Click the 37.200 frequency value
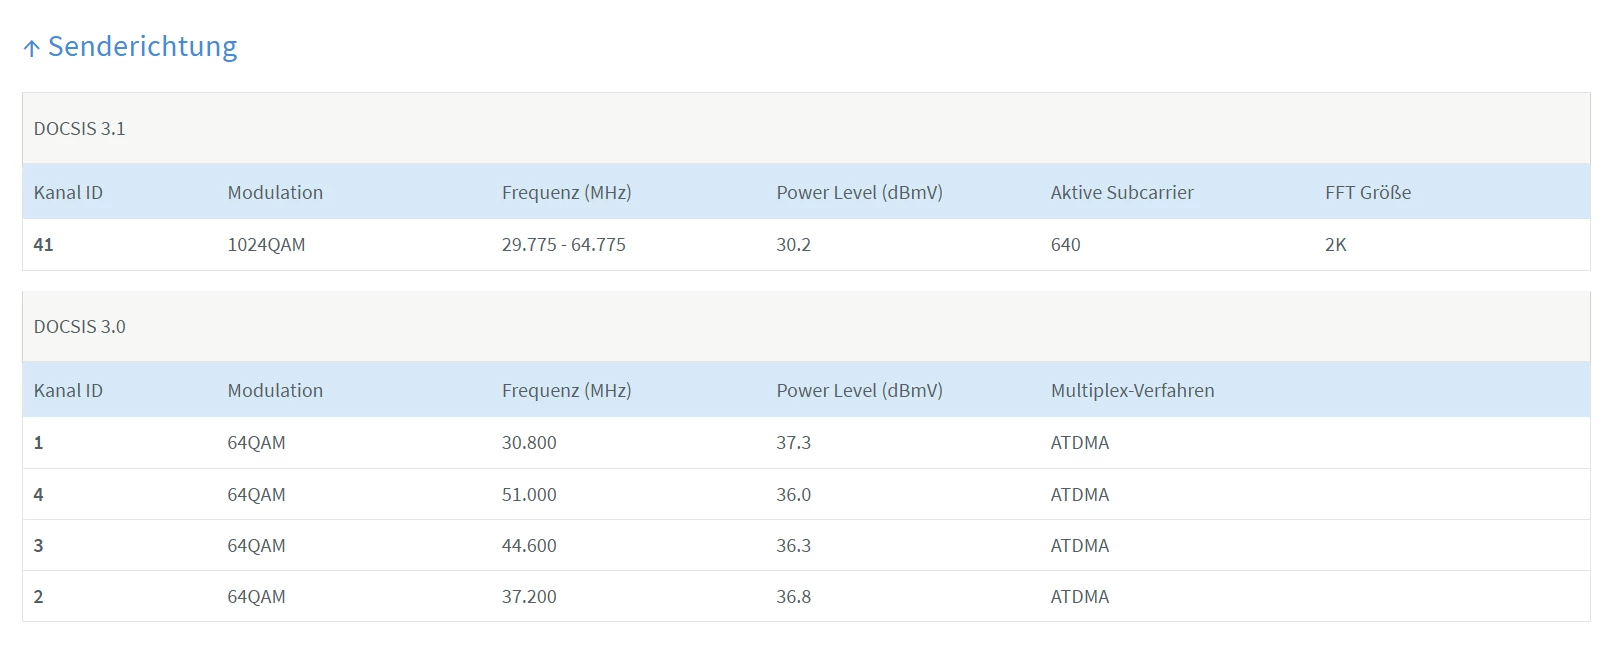 (x=529, y=597)
